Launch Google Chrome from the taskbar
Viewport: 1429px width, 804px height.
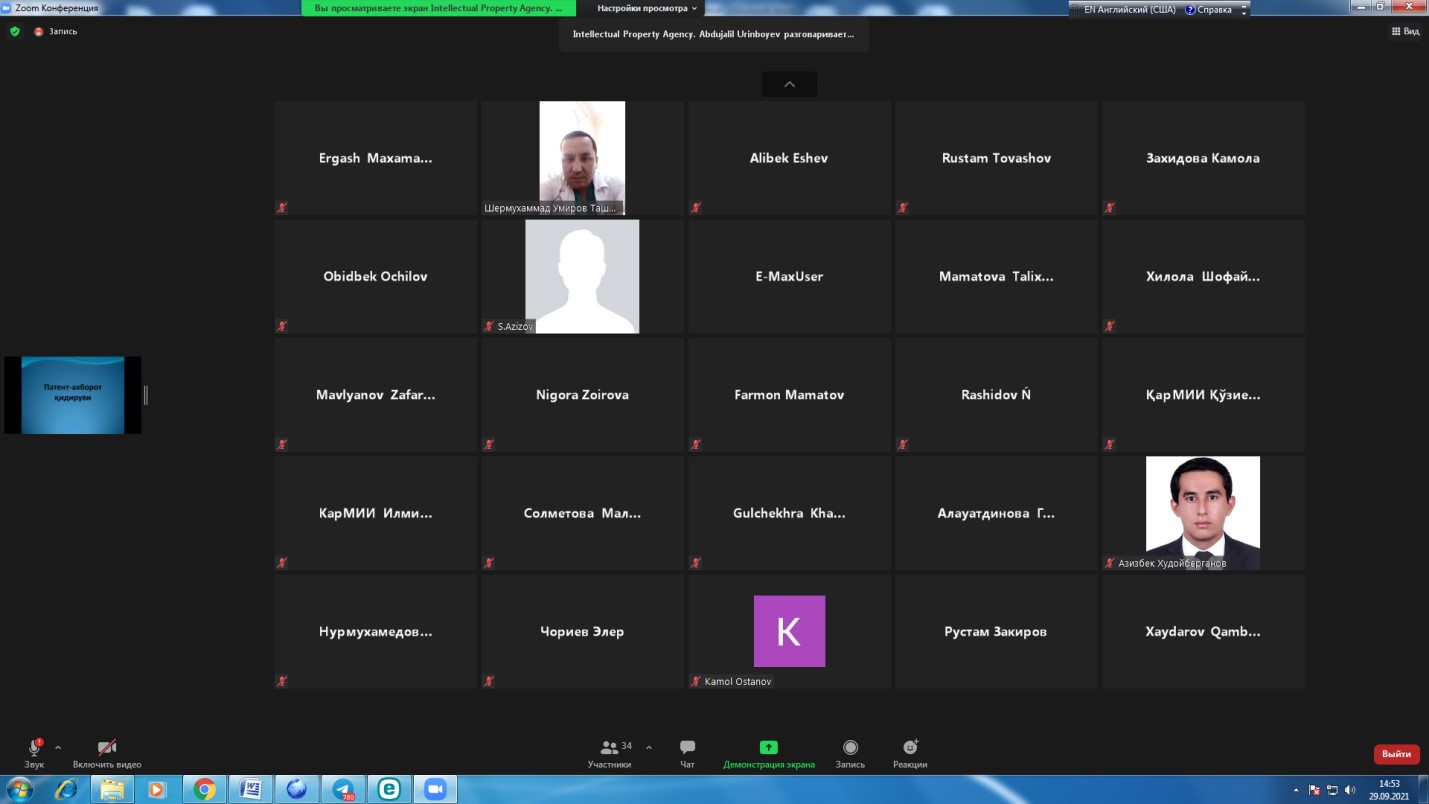point(204,789)
